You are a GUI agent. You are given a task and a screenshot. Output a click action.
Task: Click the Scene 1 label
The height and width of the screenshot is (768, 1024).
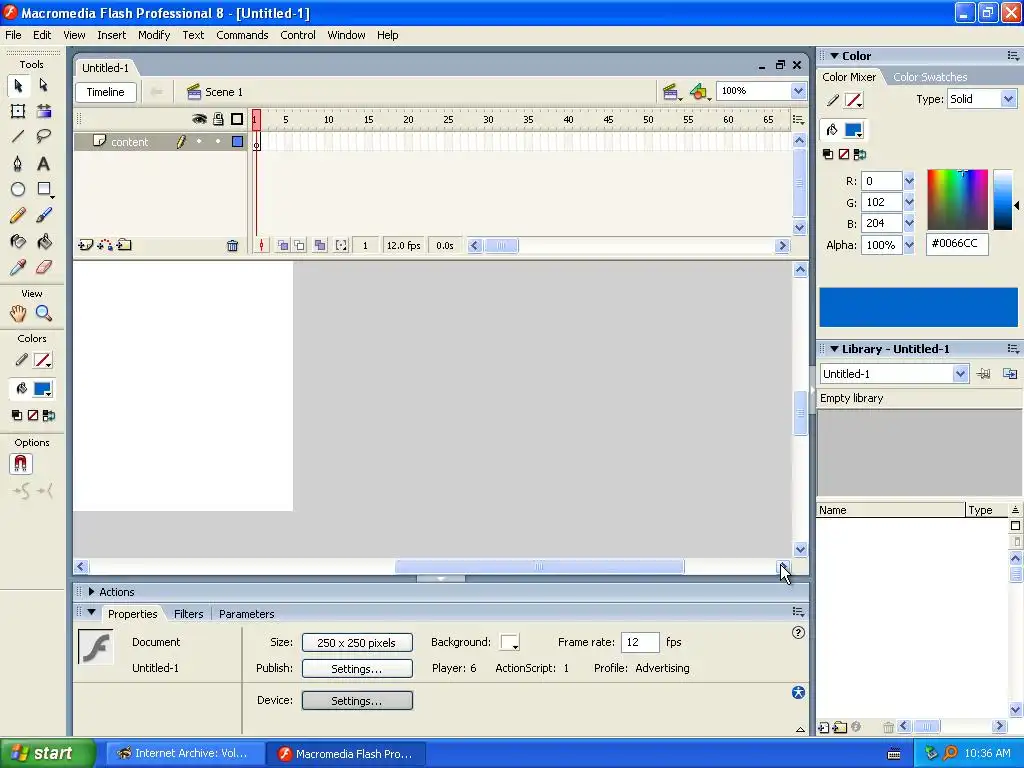(x=224, y=92)
